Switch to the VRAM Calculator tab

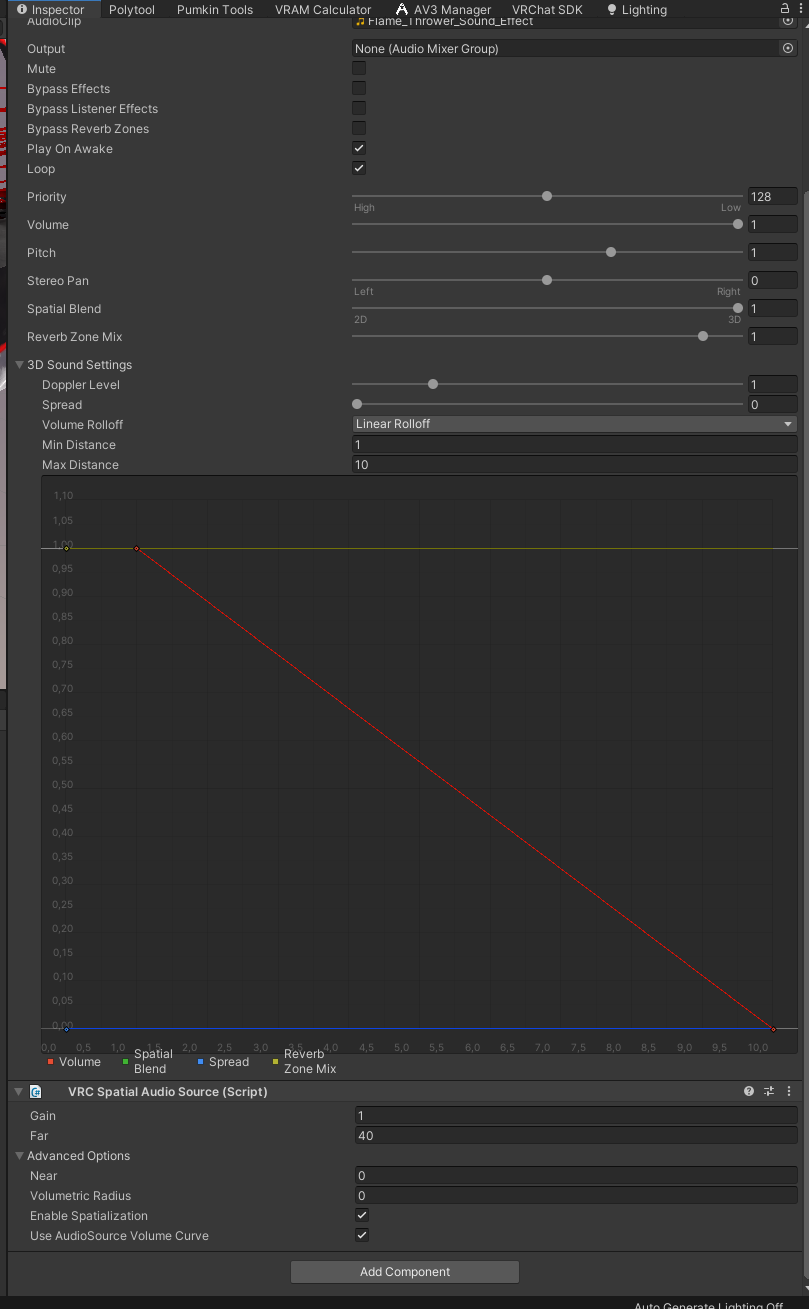323,9
